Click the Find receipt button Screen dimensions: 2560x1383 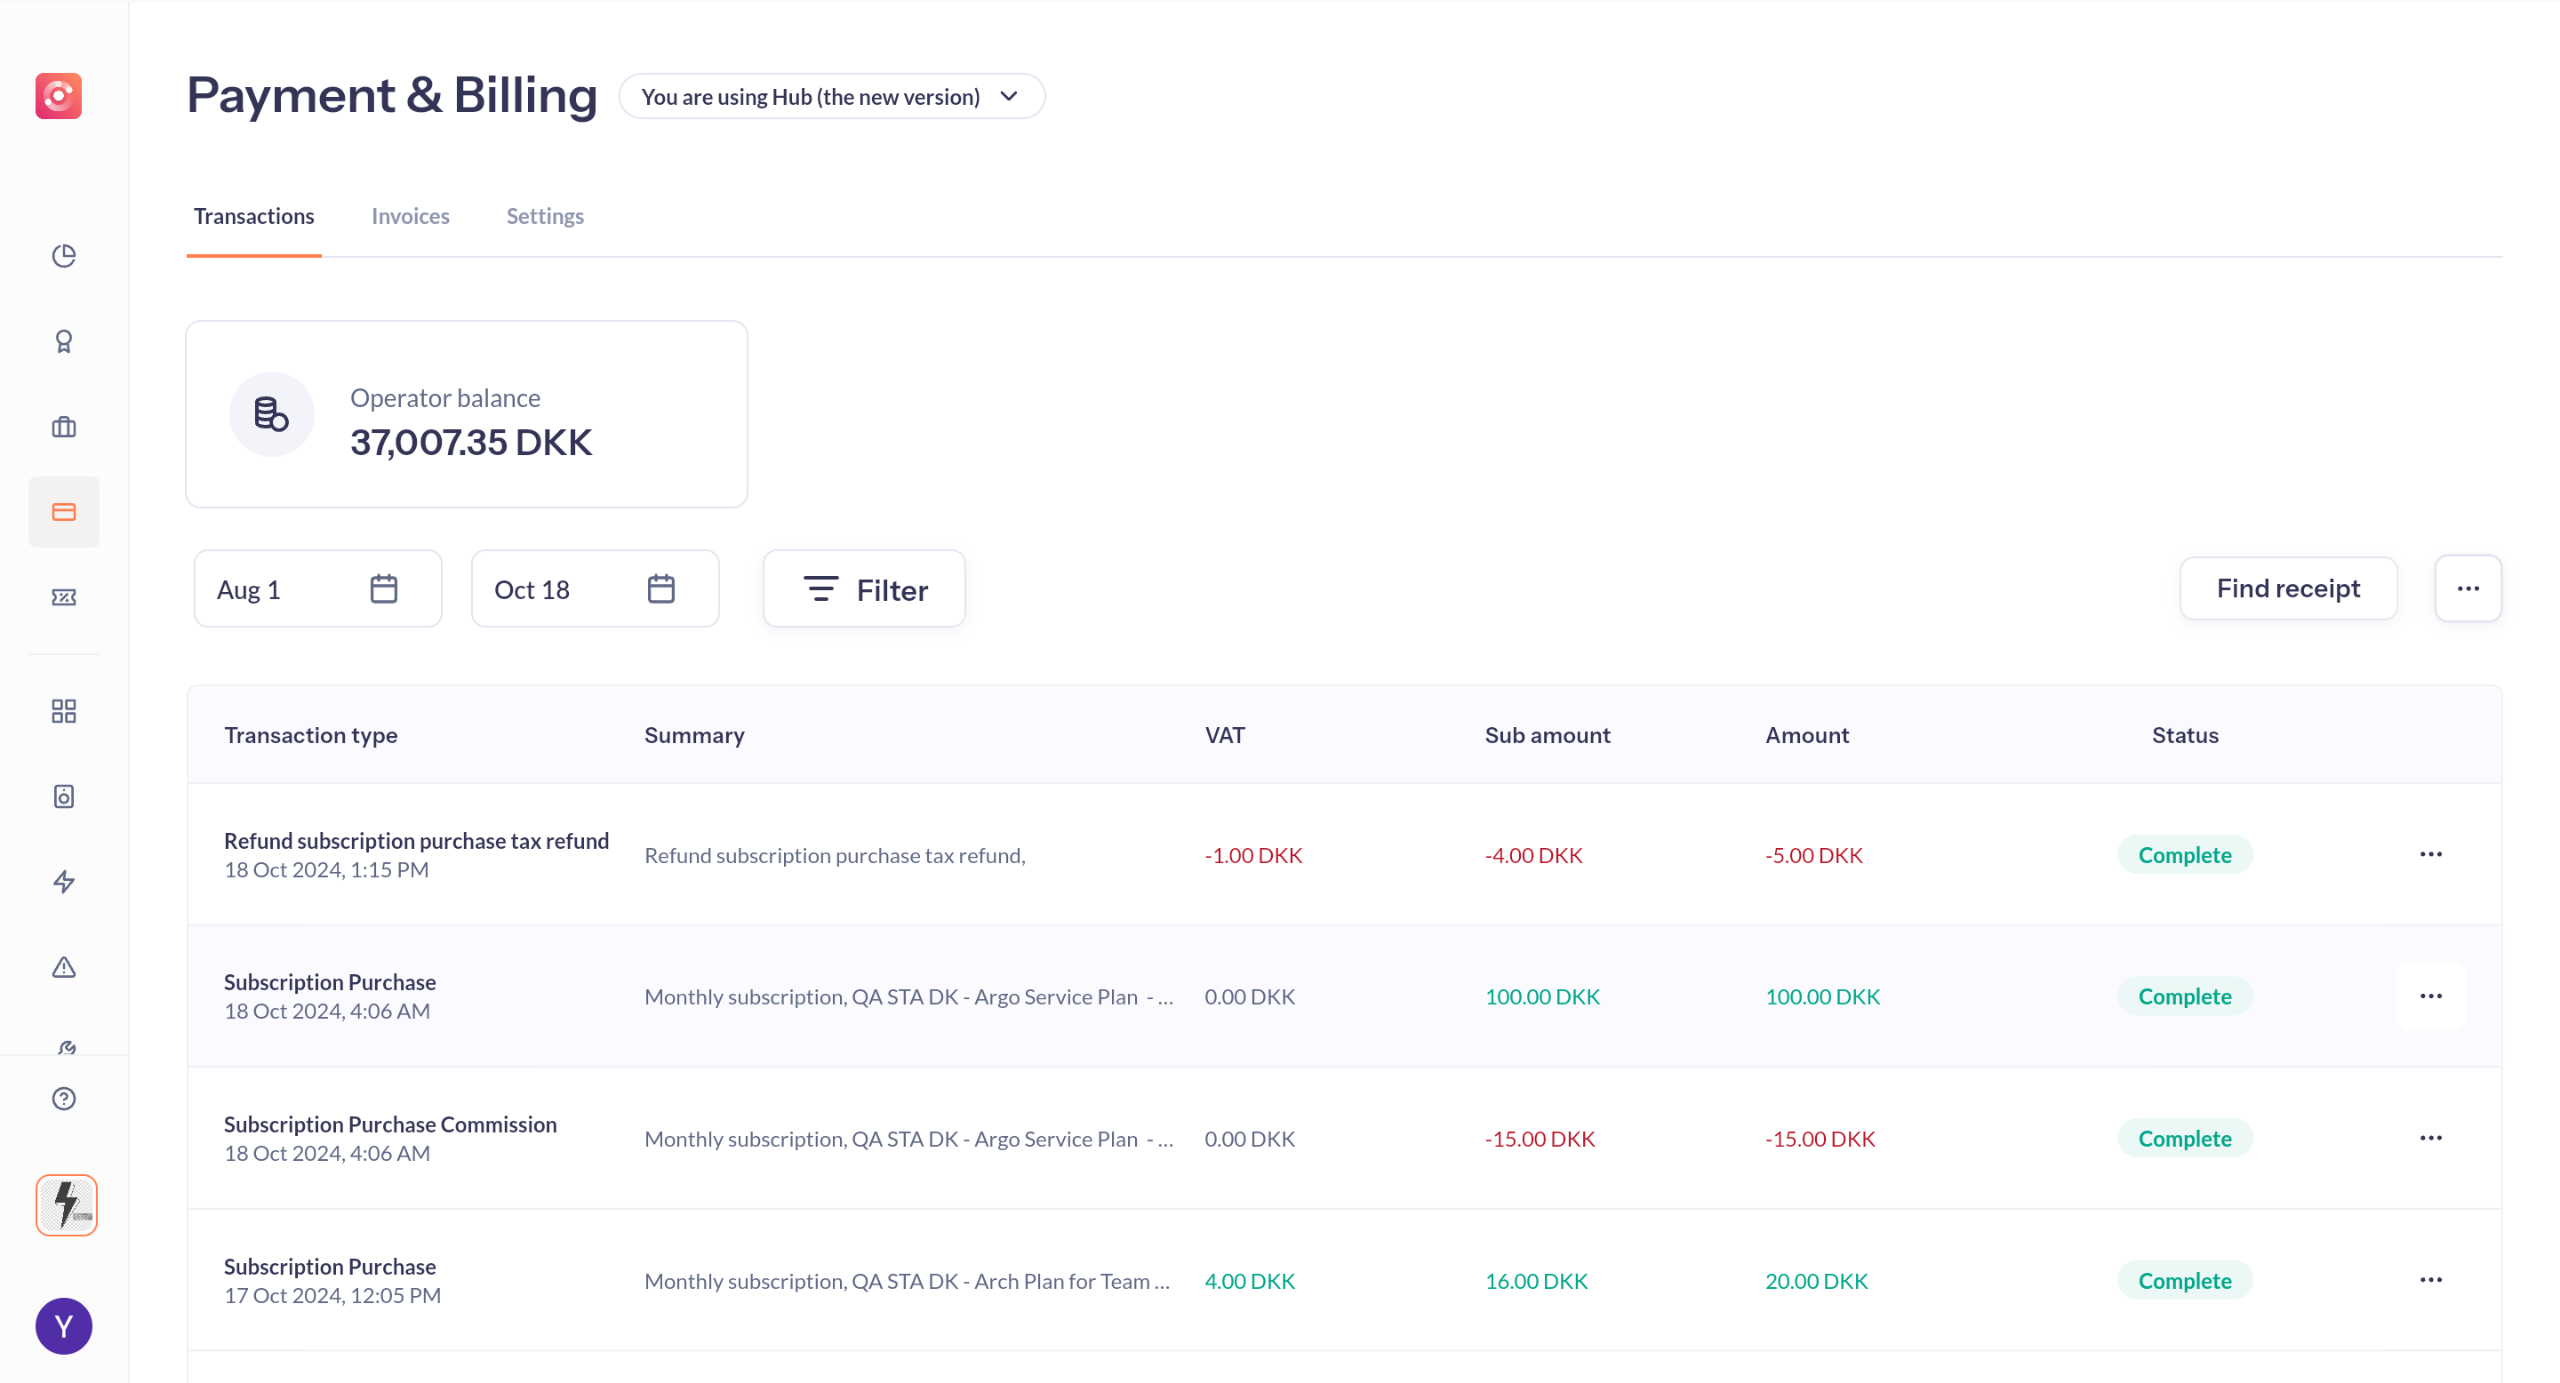pyautogui.click(x=2287, y=588)
